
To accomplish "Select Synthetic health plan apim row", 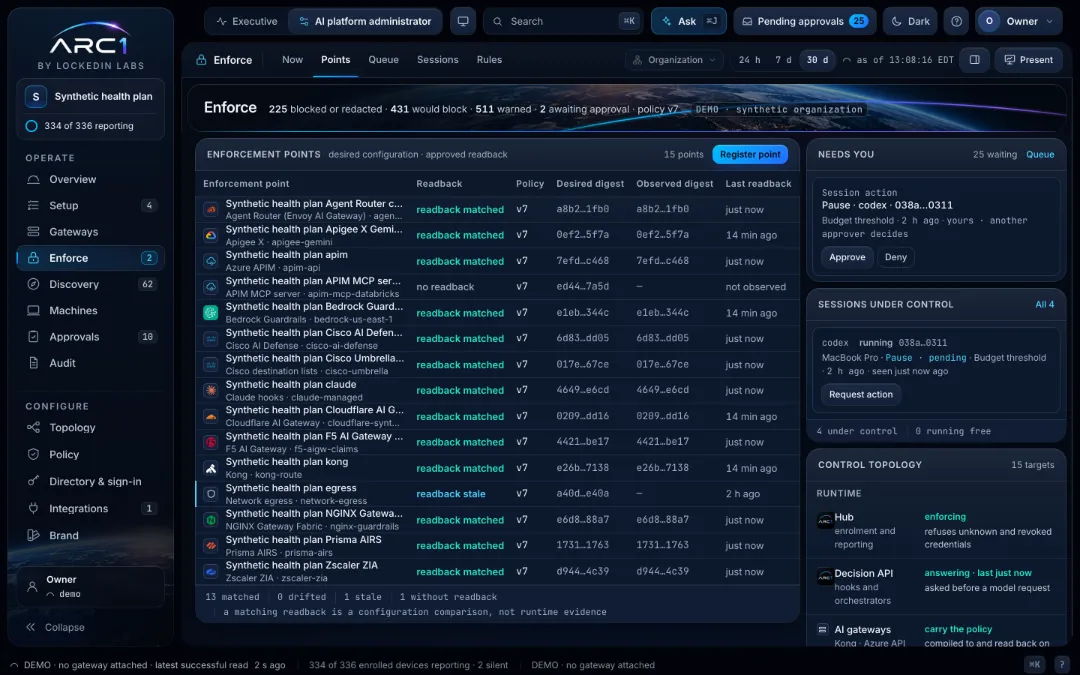I will 497,261.
